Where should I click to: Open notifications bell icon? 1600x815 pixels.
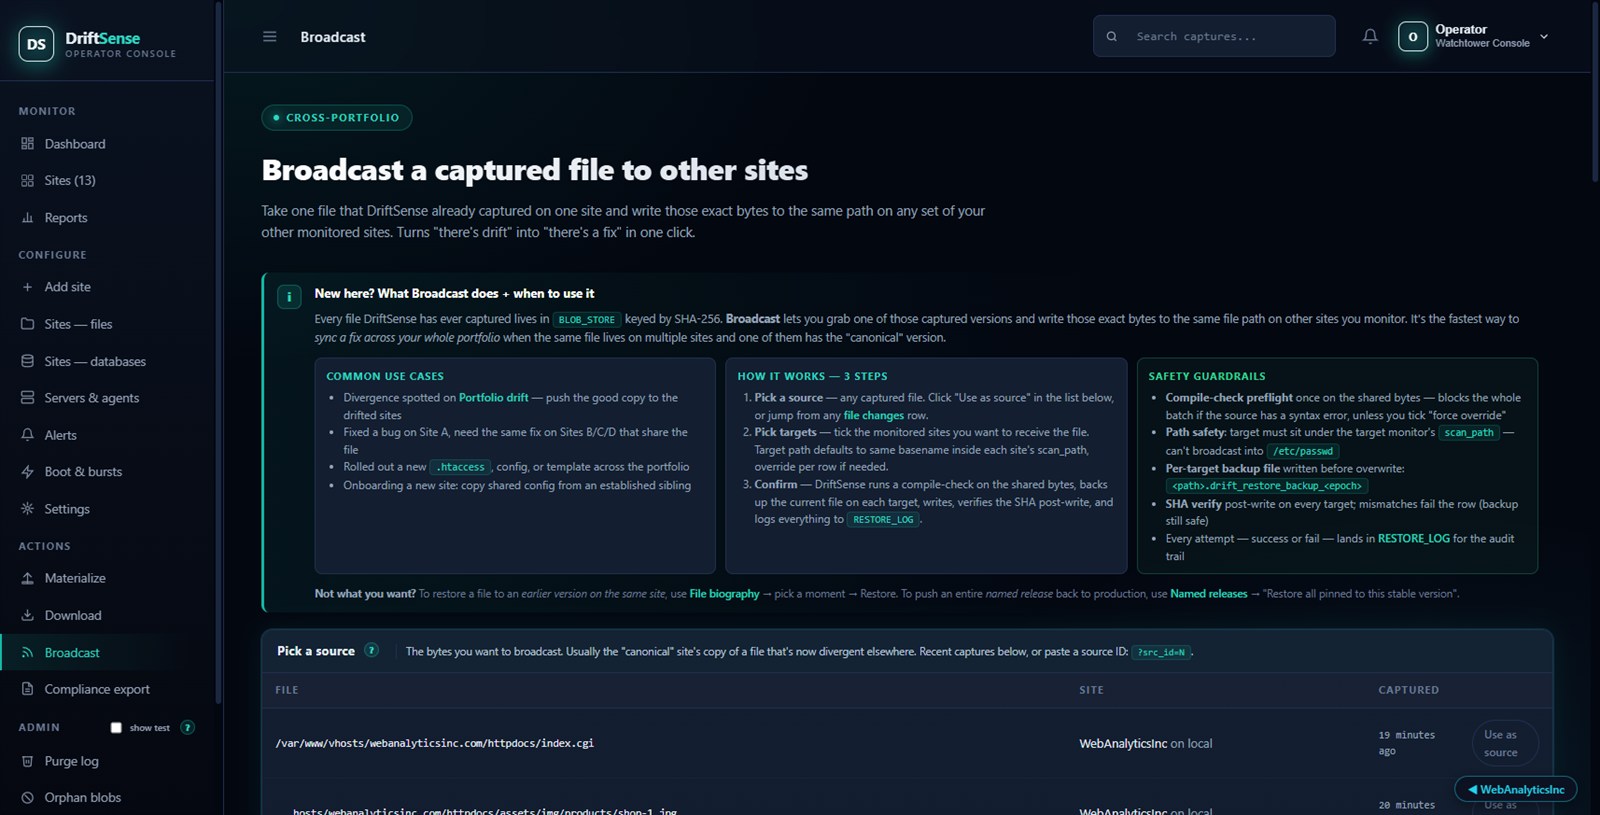point(1370,37)
